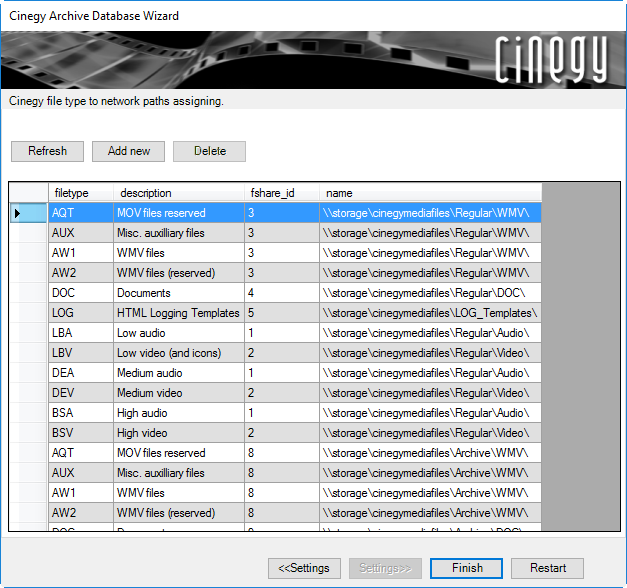Restart the database wizard
This screenshot has height=588, width=627.
click(547, 568)
